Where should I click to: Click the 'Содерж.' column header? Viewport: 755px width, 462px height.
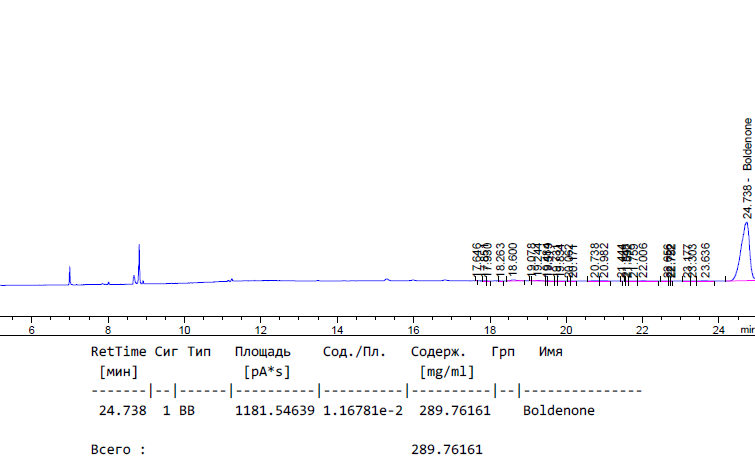pyautogui.click(x=438, y=352)
